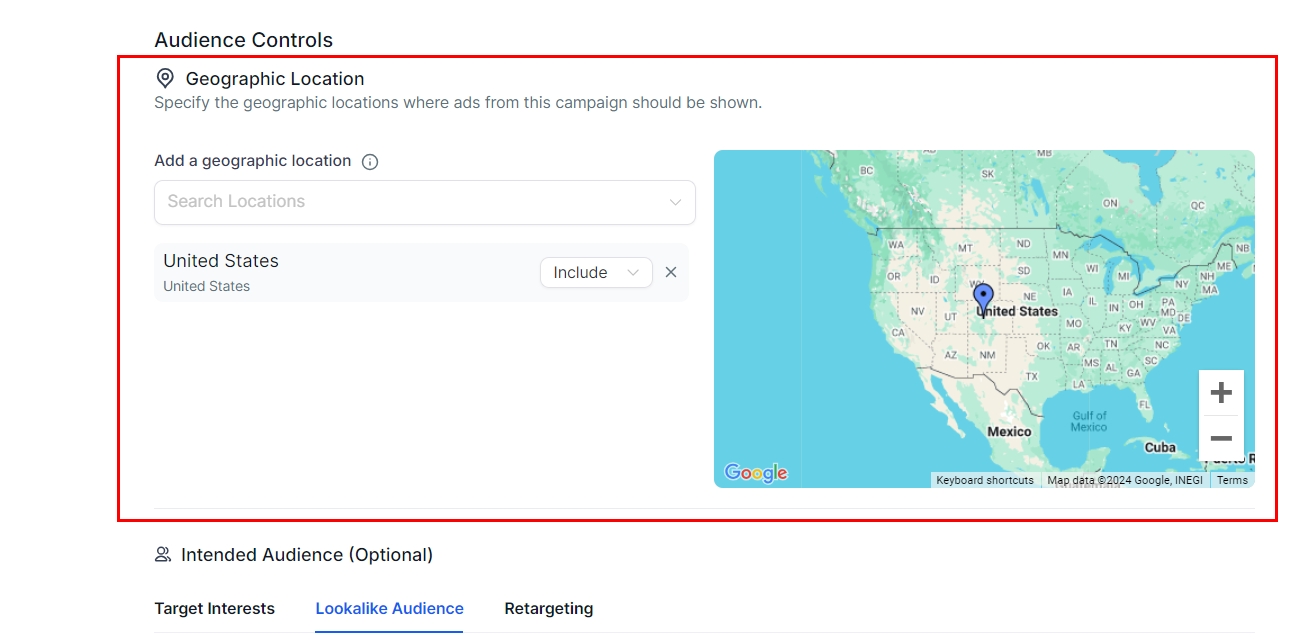Click the info icon beside Add a geographic location
Image resolution: width=1309 pixels, height=641 pixels.
click(x=370, y=162)
